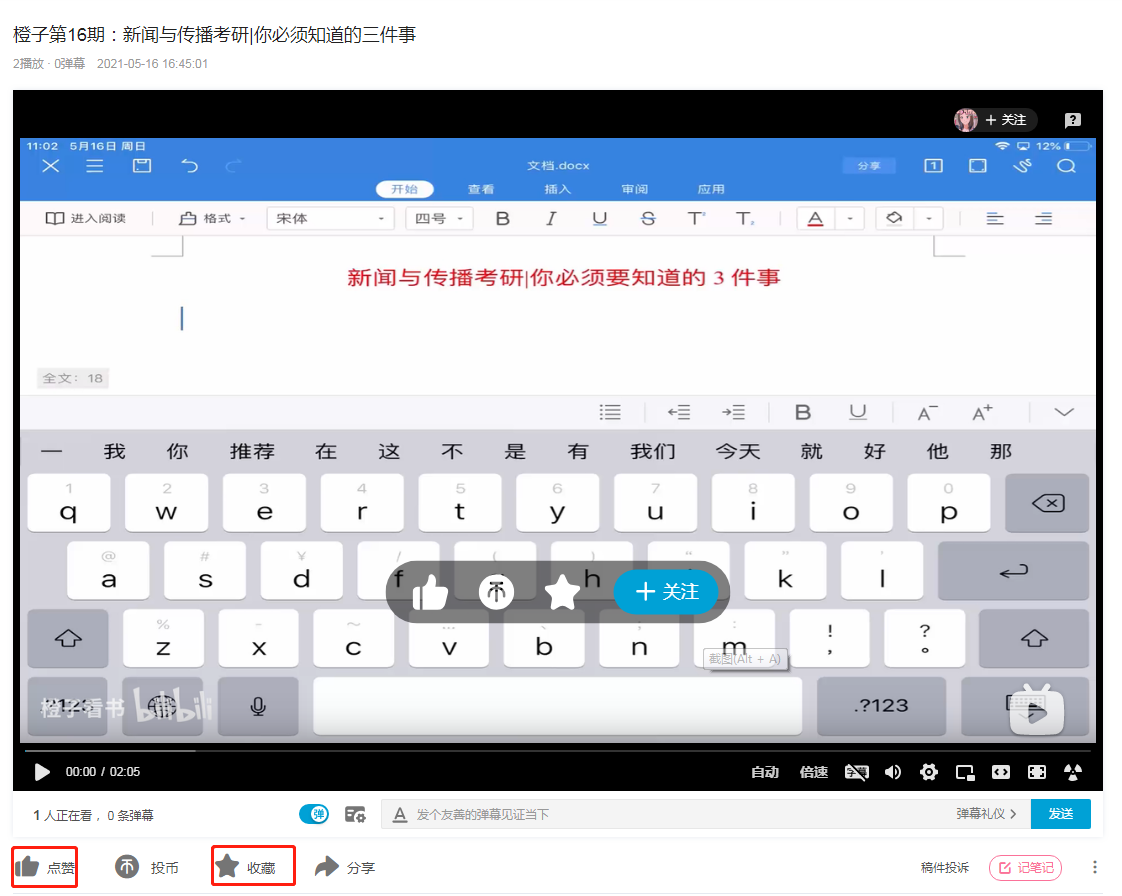Open the player settings gear
This screenshot has width=1122, height=896.
click(929, 771)
